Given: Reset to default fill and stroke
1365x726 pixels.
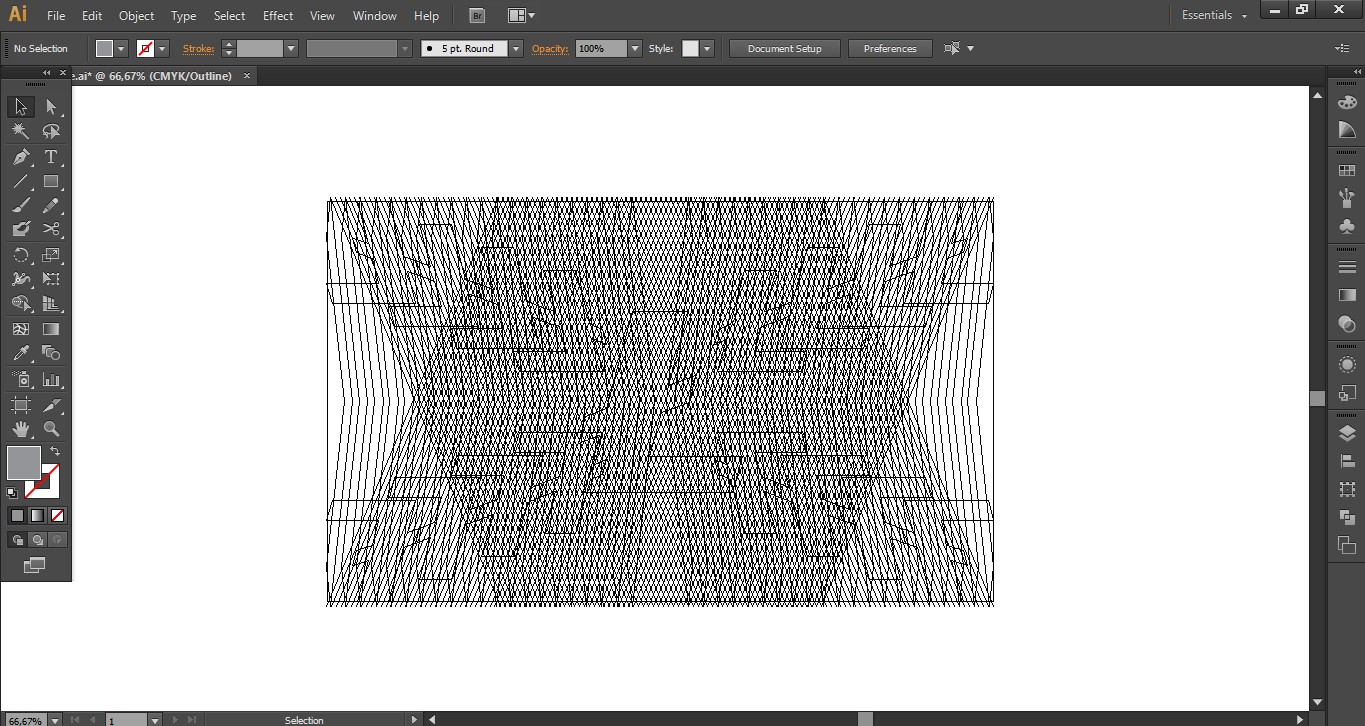Looking at the screenshot, I should point(12,493).
